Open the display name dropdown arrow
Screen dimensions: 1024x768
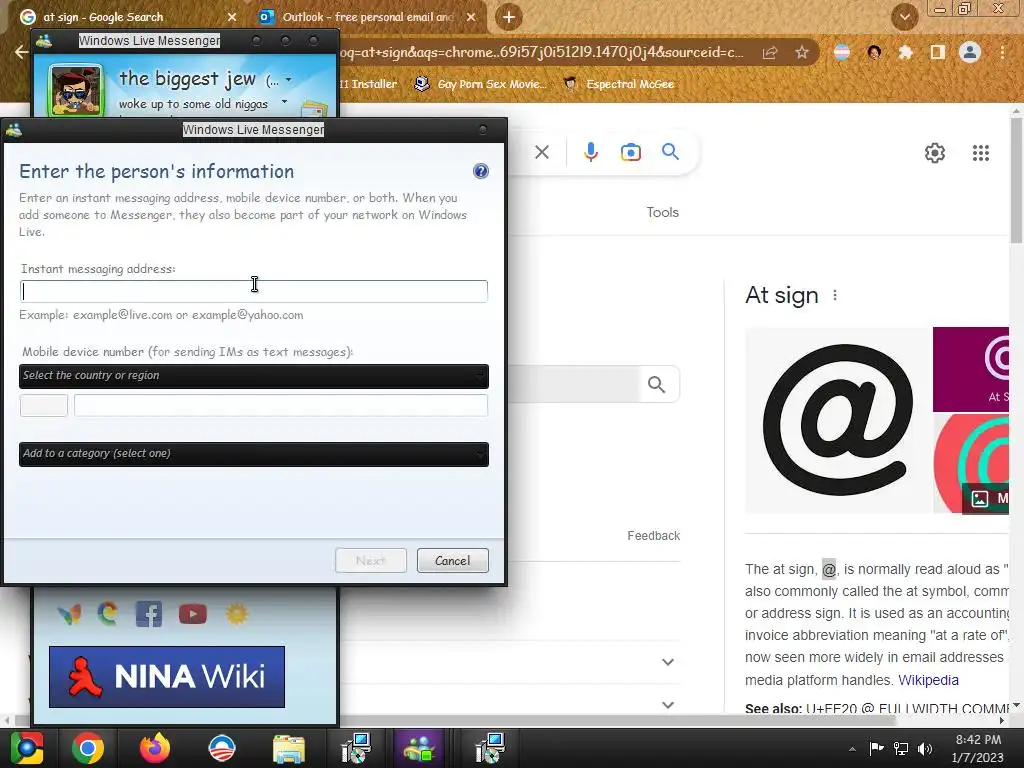289,80
